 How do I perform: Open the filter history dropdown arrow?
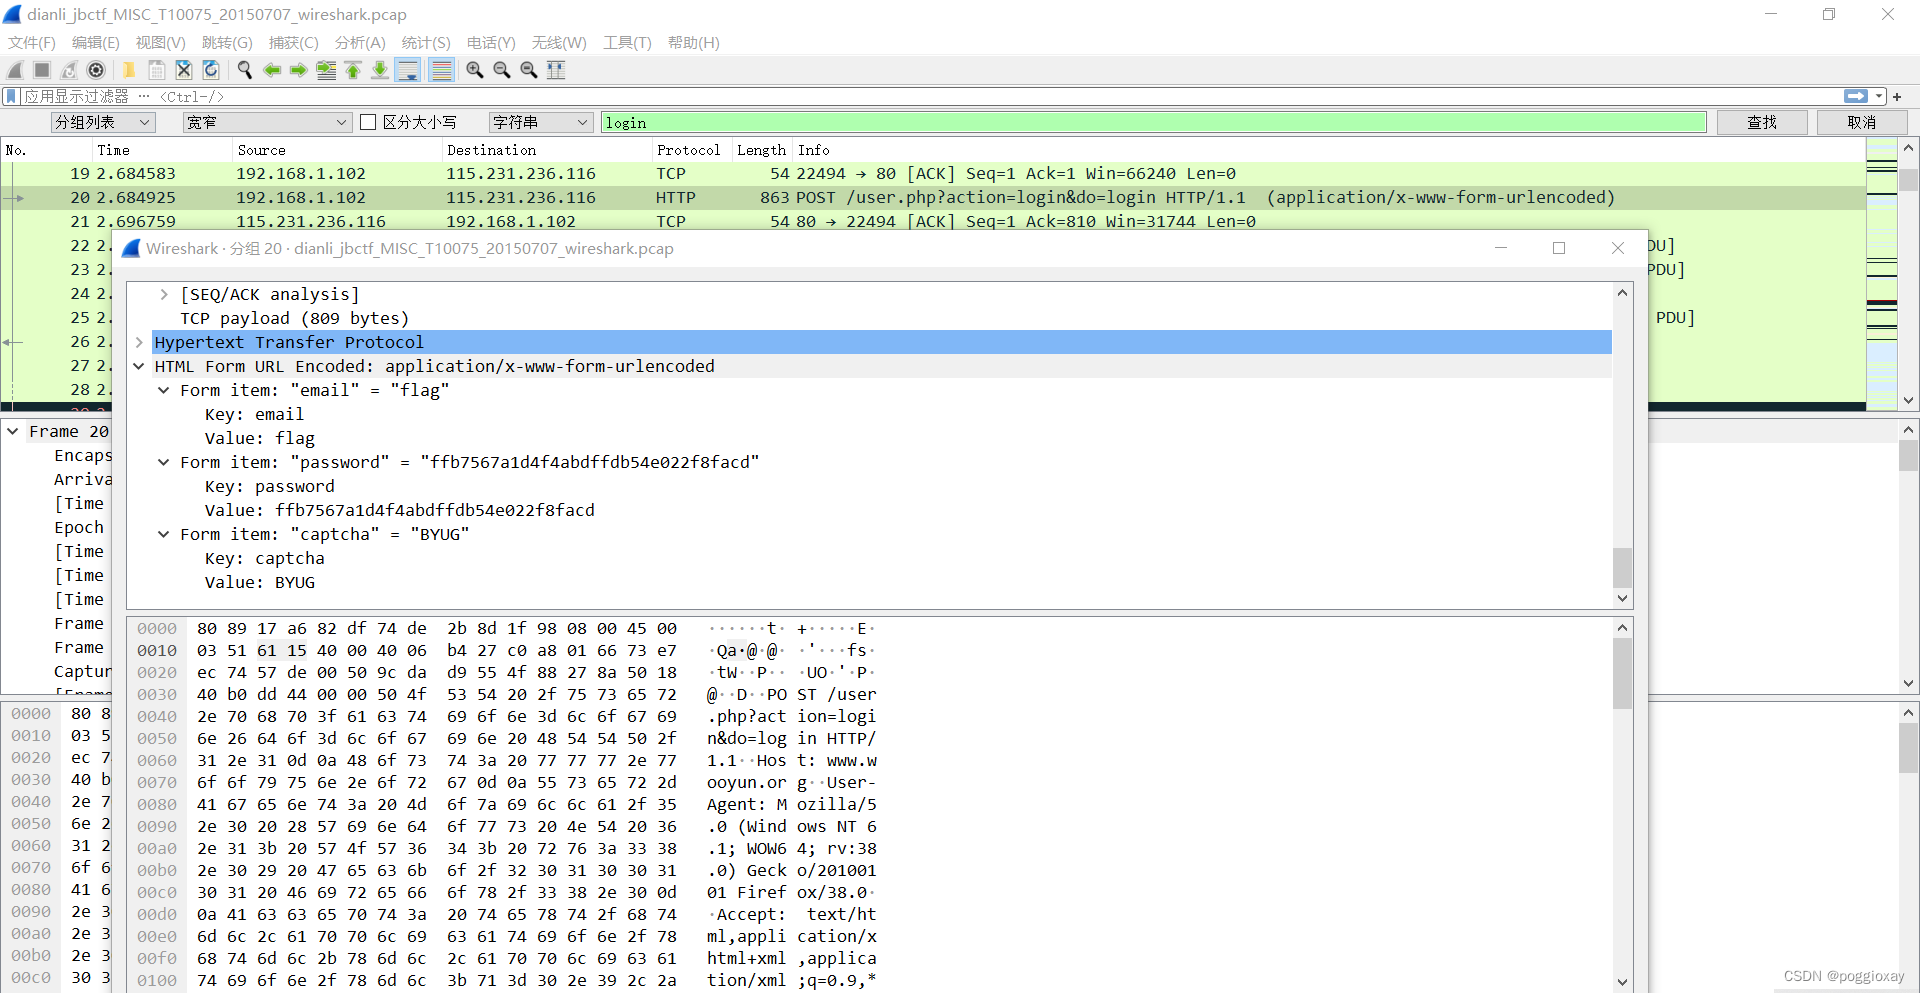1879,96
